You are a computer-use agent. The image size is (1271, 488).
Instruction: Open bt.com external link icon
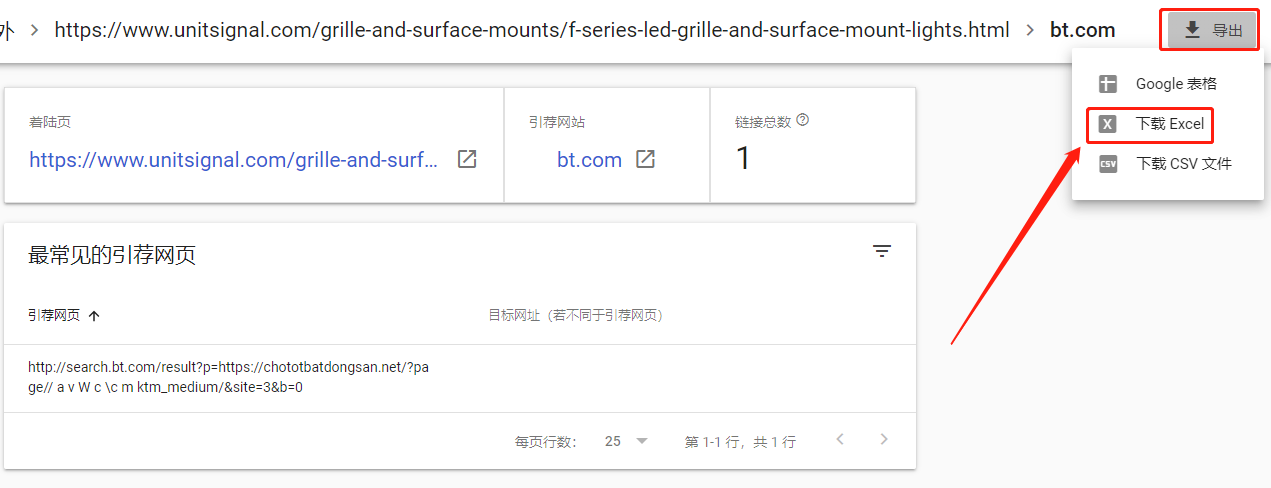pyautogui.click(x=646, y=159)
